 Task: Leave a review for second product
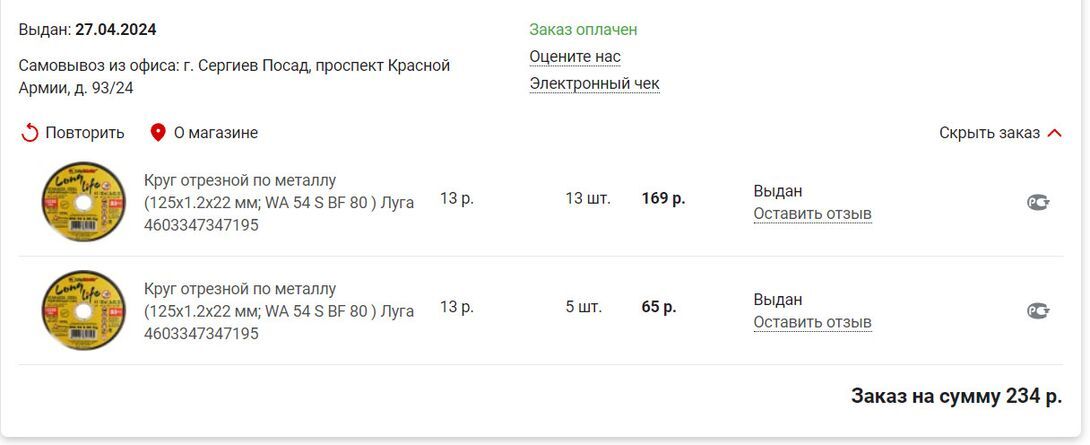[812, 322]
